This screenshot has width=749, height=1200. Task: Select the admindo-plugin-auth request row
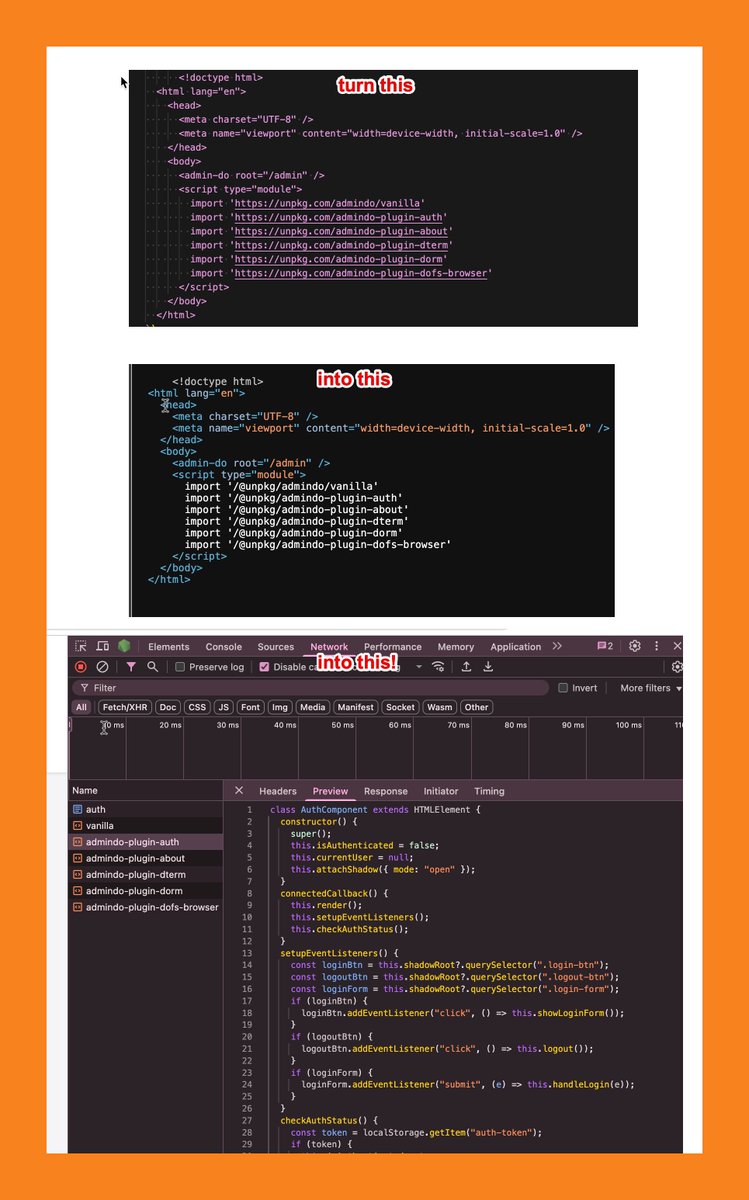(x=146, y=842)
